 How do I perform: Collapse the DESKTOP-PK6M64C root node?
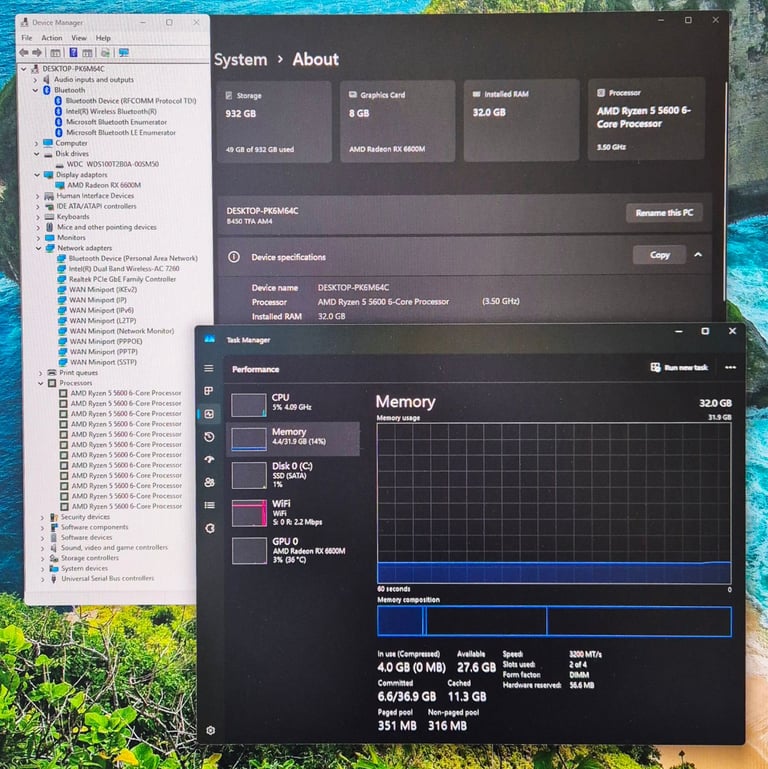(24, 69)
